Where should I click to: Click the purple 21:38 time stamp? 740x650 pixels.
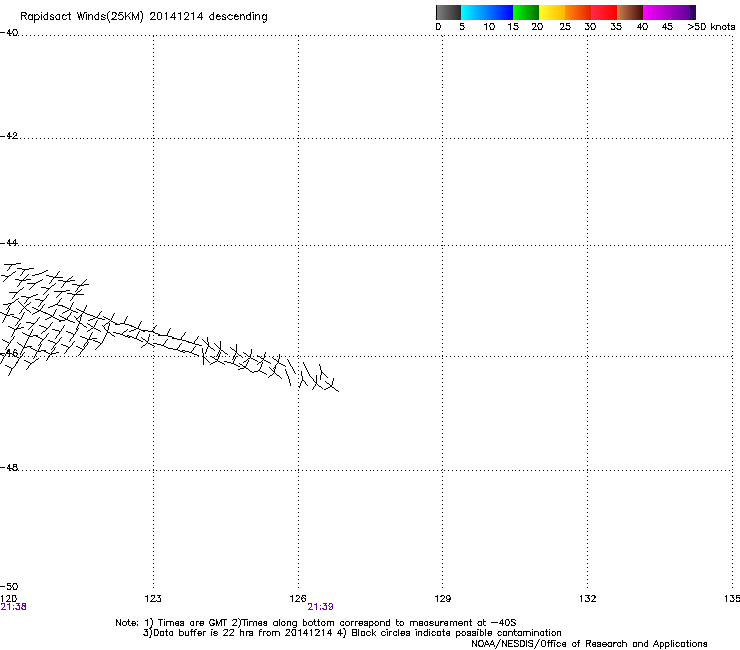[13, 607]
